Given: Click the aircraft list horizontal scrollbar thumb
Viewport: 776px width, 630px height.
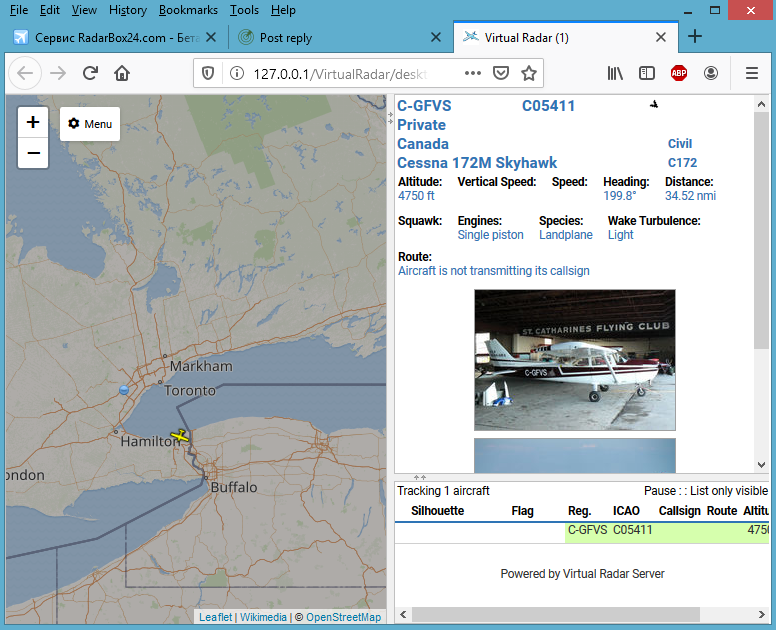Looking at the screenshot, I should click(556, 614).
